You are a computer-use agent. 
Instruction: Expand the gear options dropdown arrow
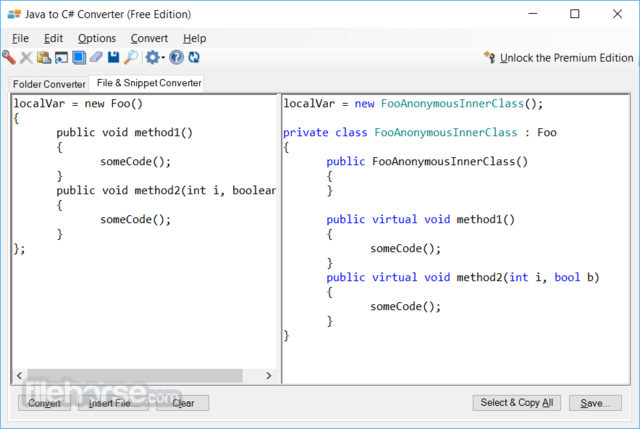pos(163,58)
